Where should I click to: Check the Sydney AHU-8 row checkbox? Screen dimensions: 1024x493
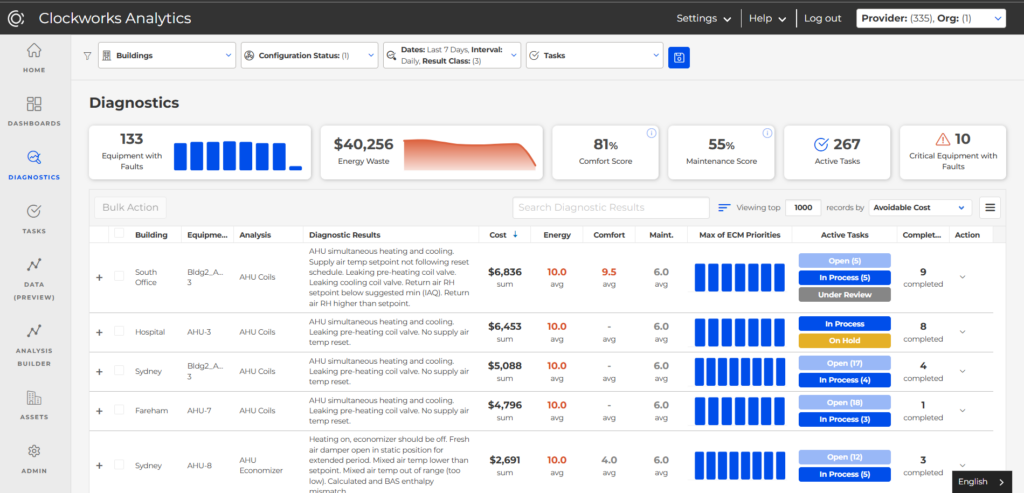119,465
